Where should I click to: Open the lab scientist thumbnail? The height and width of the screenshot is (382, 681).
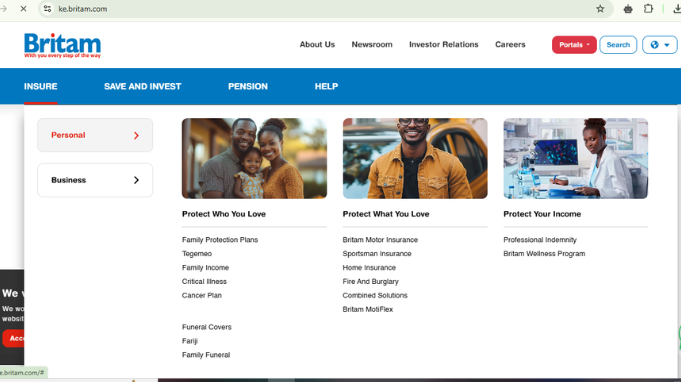575,158
